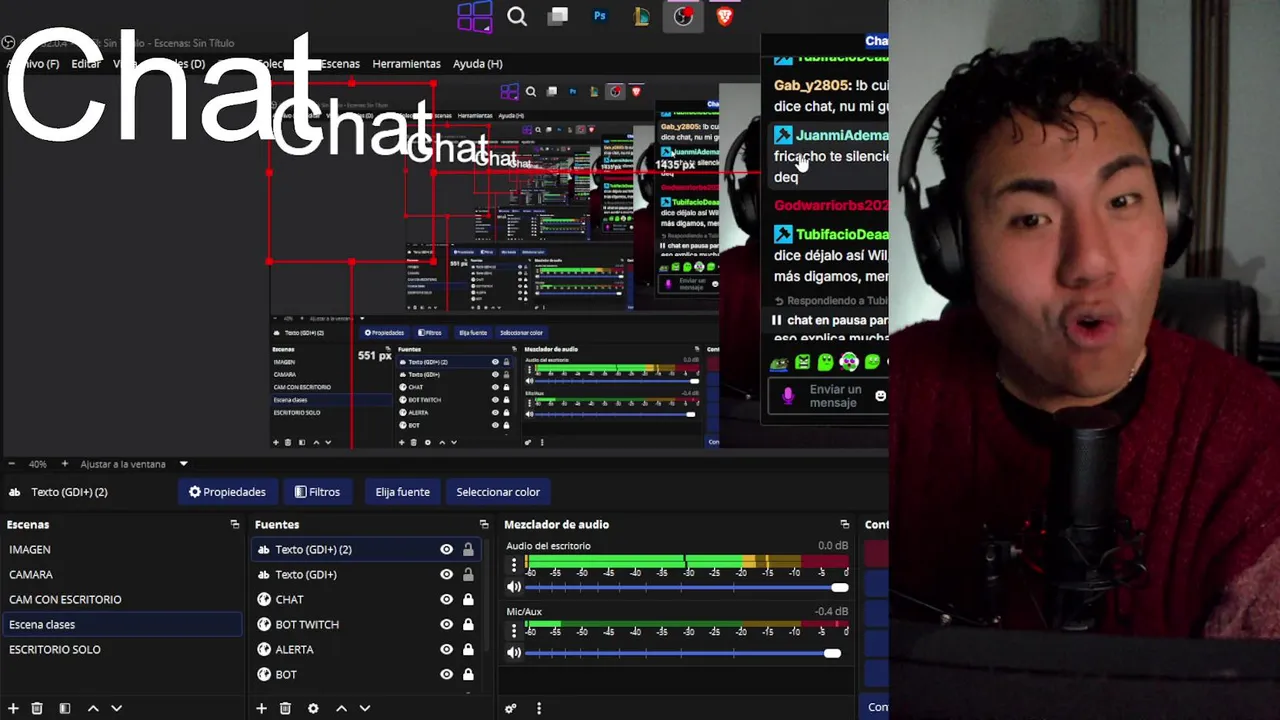Open Audio del escritorio channel options menu
This screenshot has height=720, width=1280.
point(514,565)
